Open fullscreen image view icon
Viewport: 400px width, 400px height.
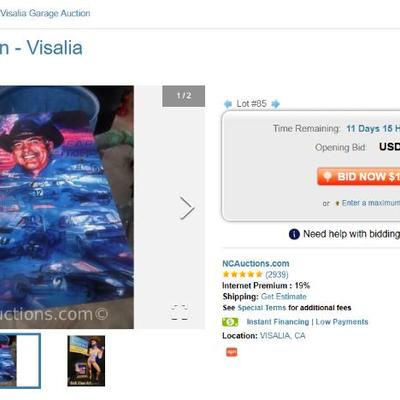click(x=179, y=312)
